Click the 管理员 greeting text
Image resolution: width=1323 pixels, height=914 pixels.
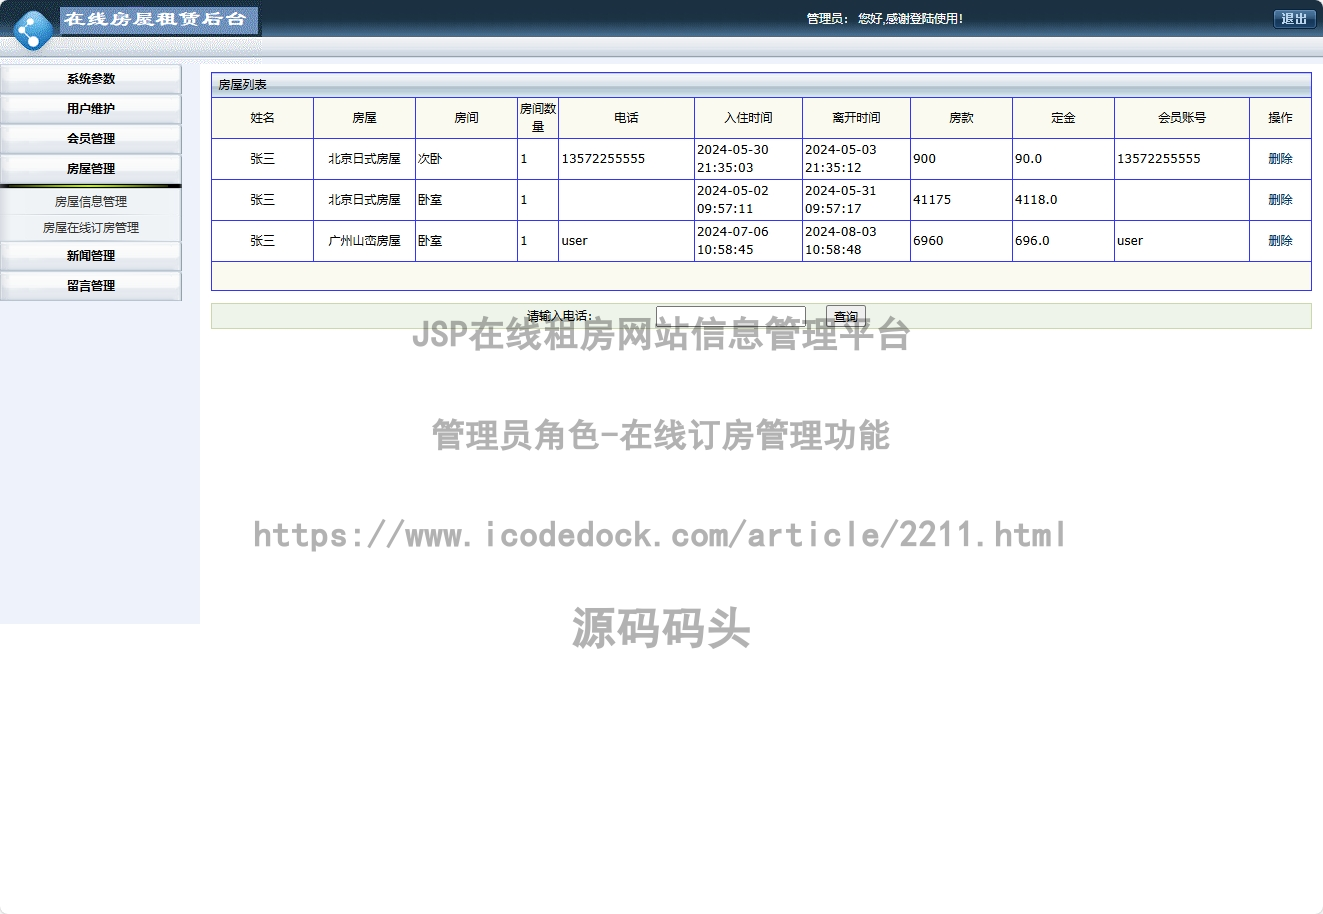pyautogui.click(x=884, y=19)
